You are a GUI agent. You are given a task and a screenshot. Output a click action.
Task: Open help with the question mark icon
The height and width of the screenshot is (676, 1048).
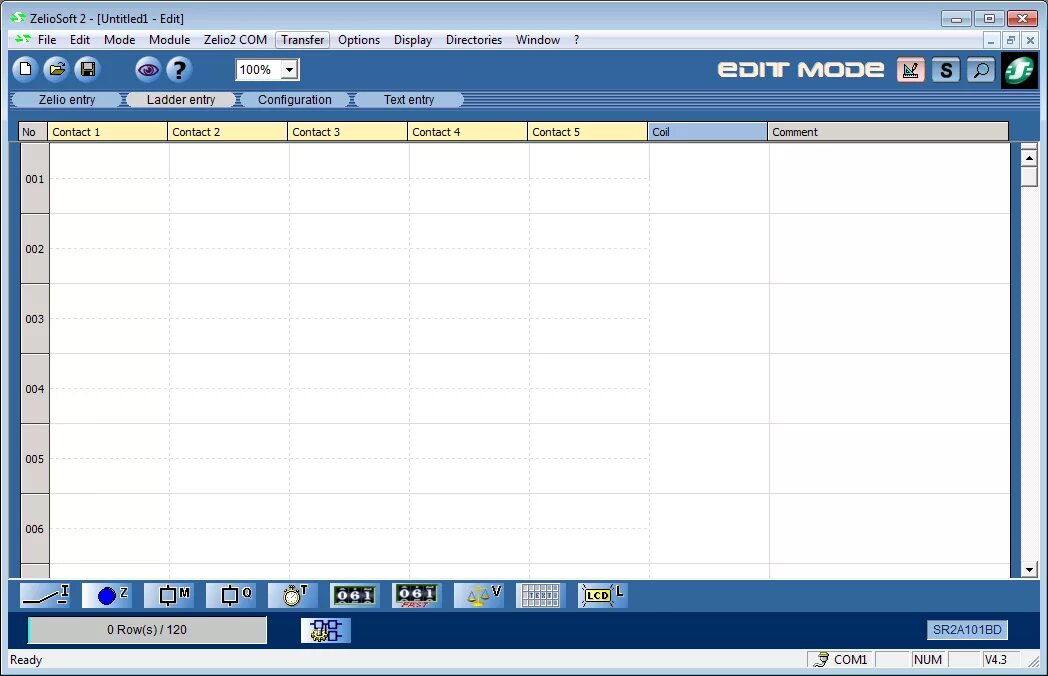(179, 69)
